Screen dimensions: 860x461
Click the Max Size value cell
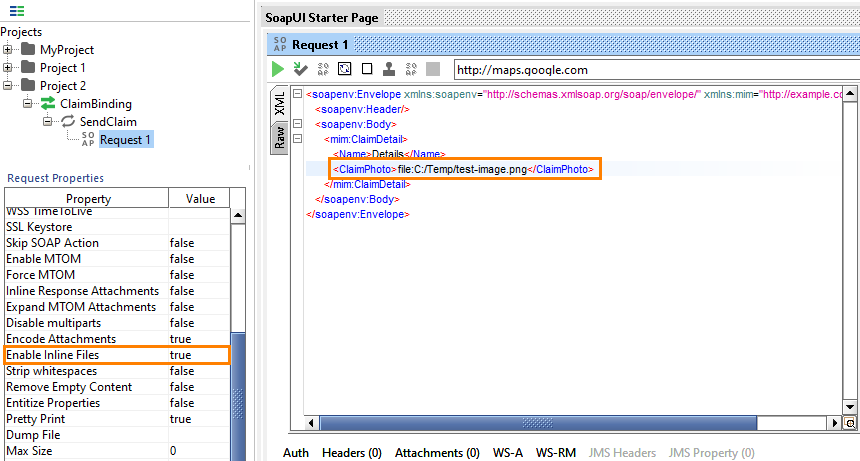(x=199, y=451)
